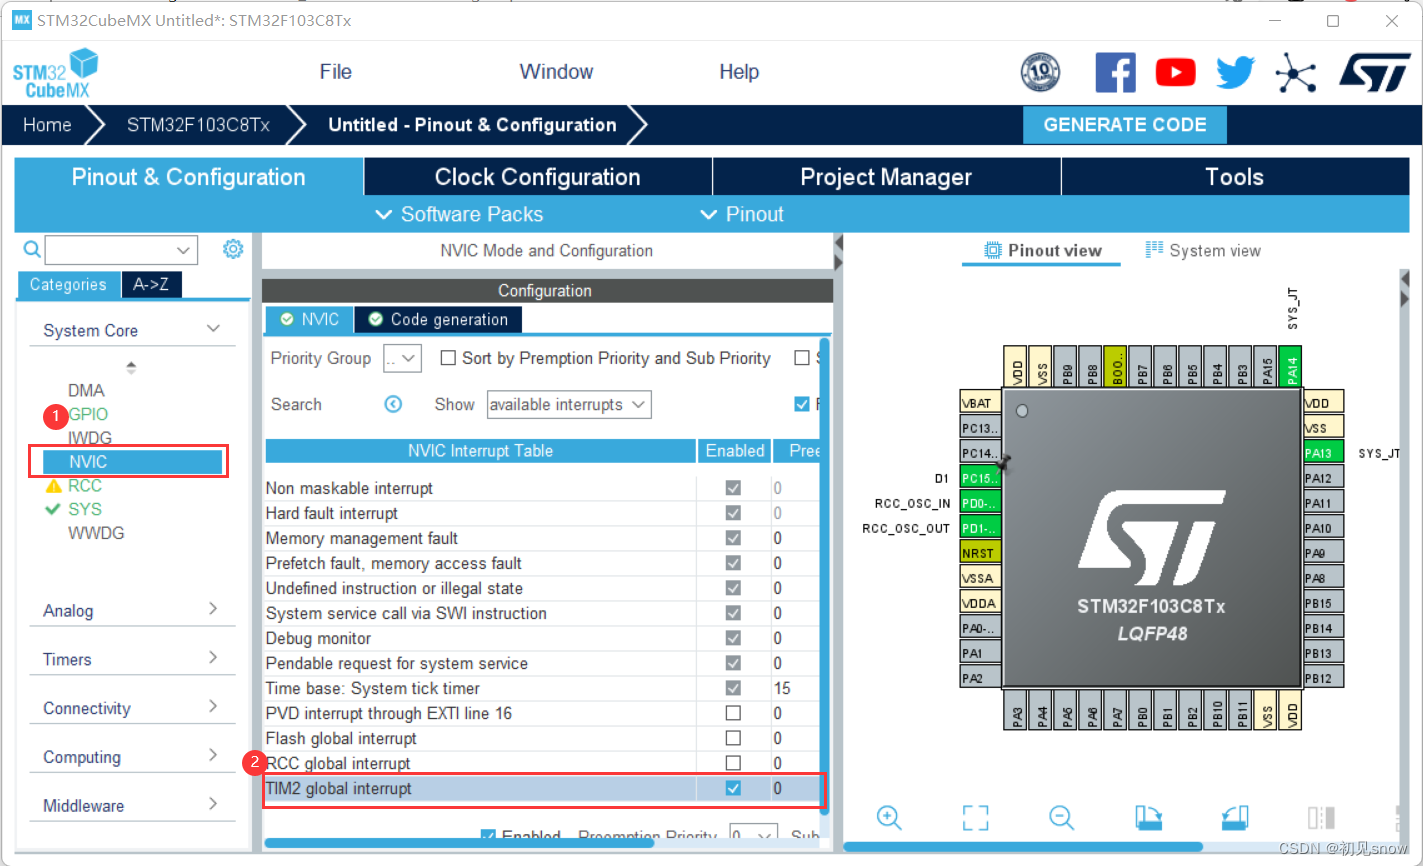
Task: Click the search reset circular arrow icon
Action: tap(393, 404)
